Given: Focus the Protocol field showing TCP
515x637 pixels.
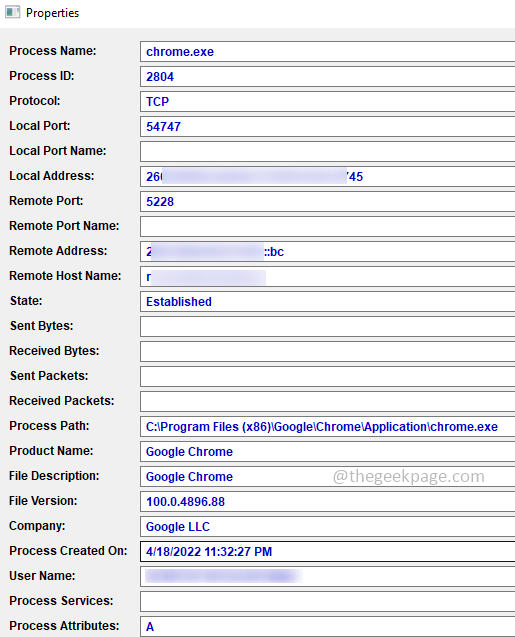Looking at the screenshot, I should tap(327, 102).
